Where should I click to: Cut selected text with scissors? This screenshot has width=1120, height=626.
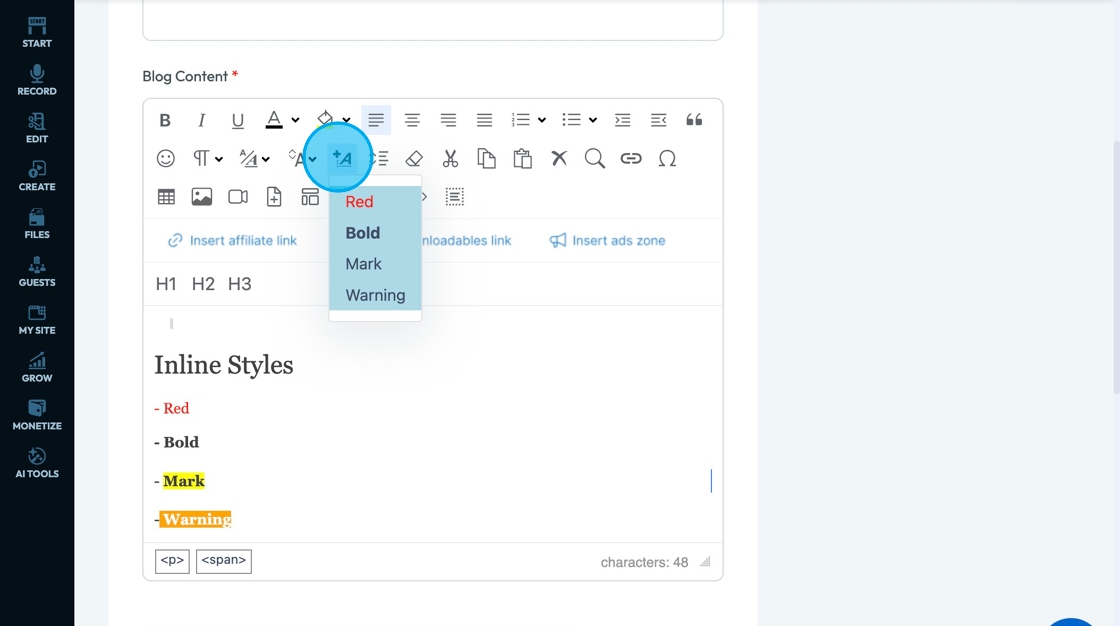450,159
